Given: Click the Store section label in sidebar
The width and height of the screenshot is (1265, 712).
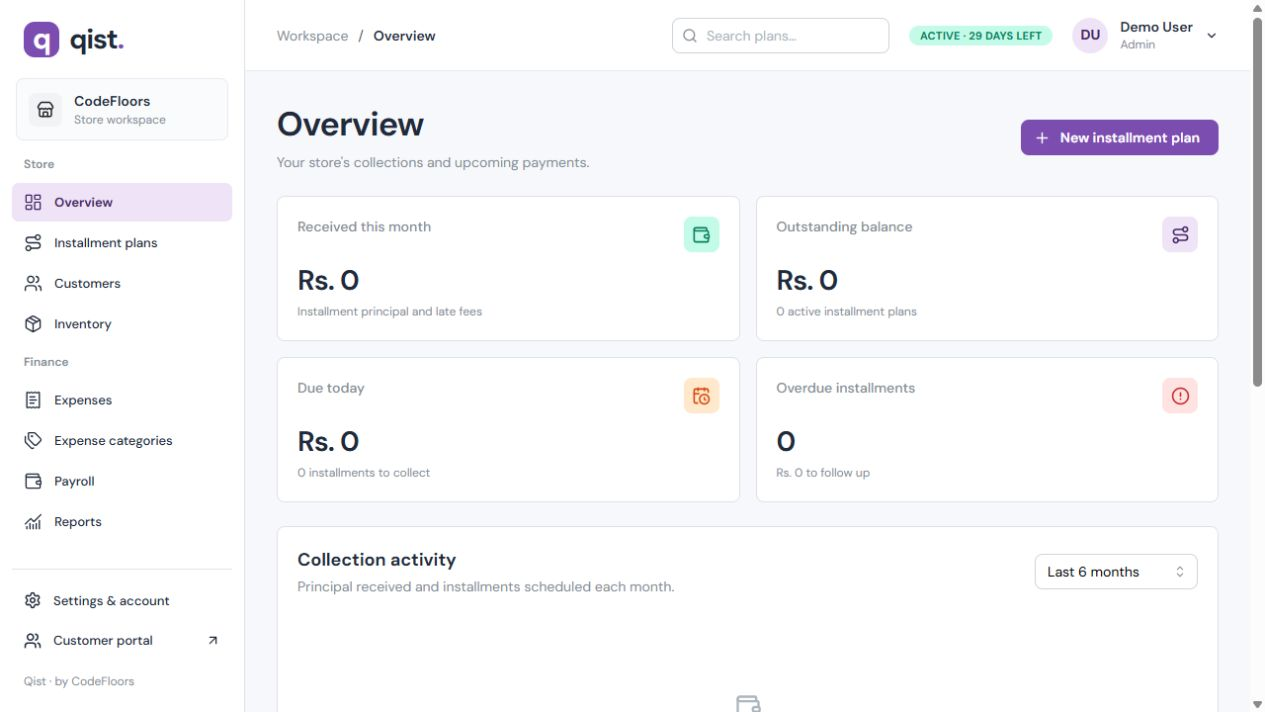Looking at the screenshot, I should tap(39, 164).
